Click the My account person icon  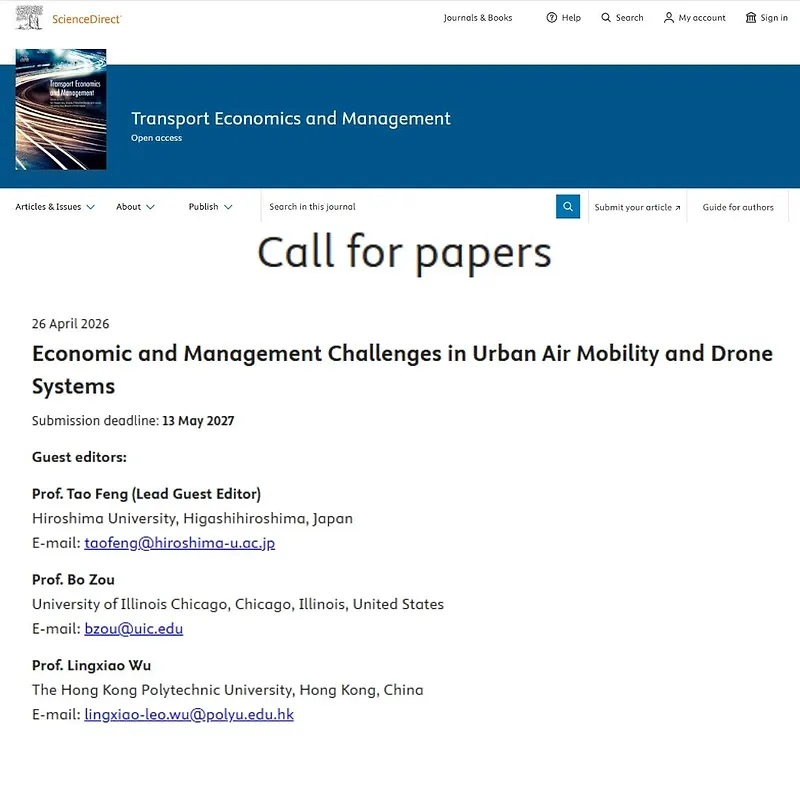tap(668, 18)
